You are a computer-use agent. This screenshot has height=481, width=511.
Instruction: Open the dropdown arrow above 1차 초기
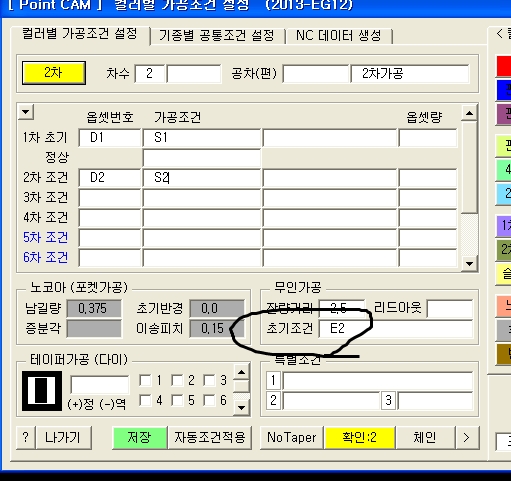(26, 112)
